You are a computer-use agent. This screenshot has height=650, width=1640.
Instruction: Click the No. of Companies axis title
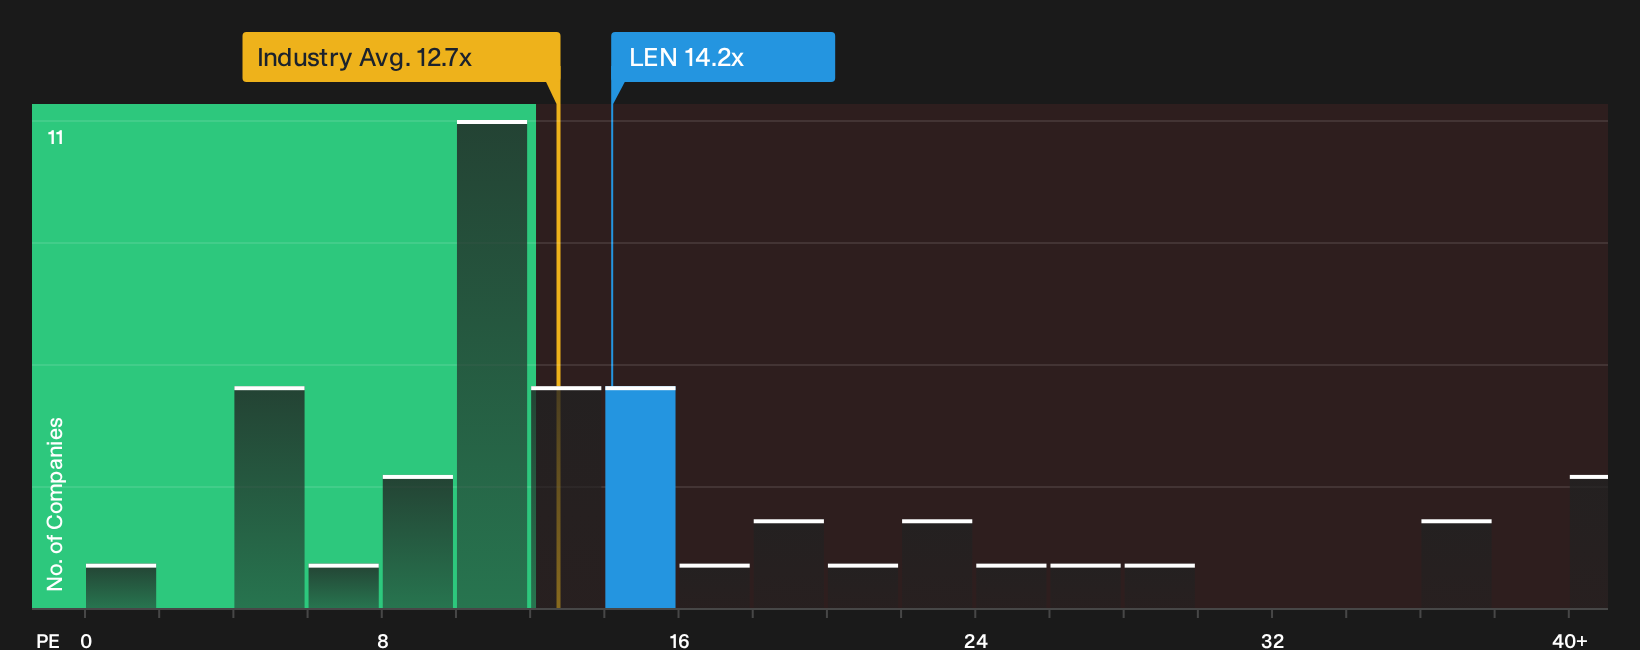(55, 504)
